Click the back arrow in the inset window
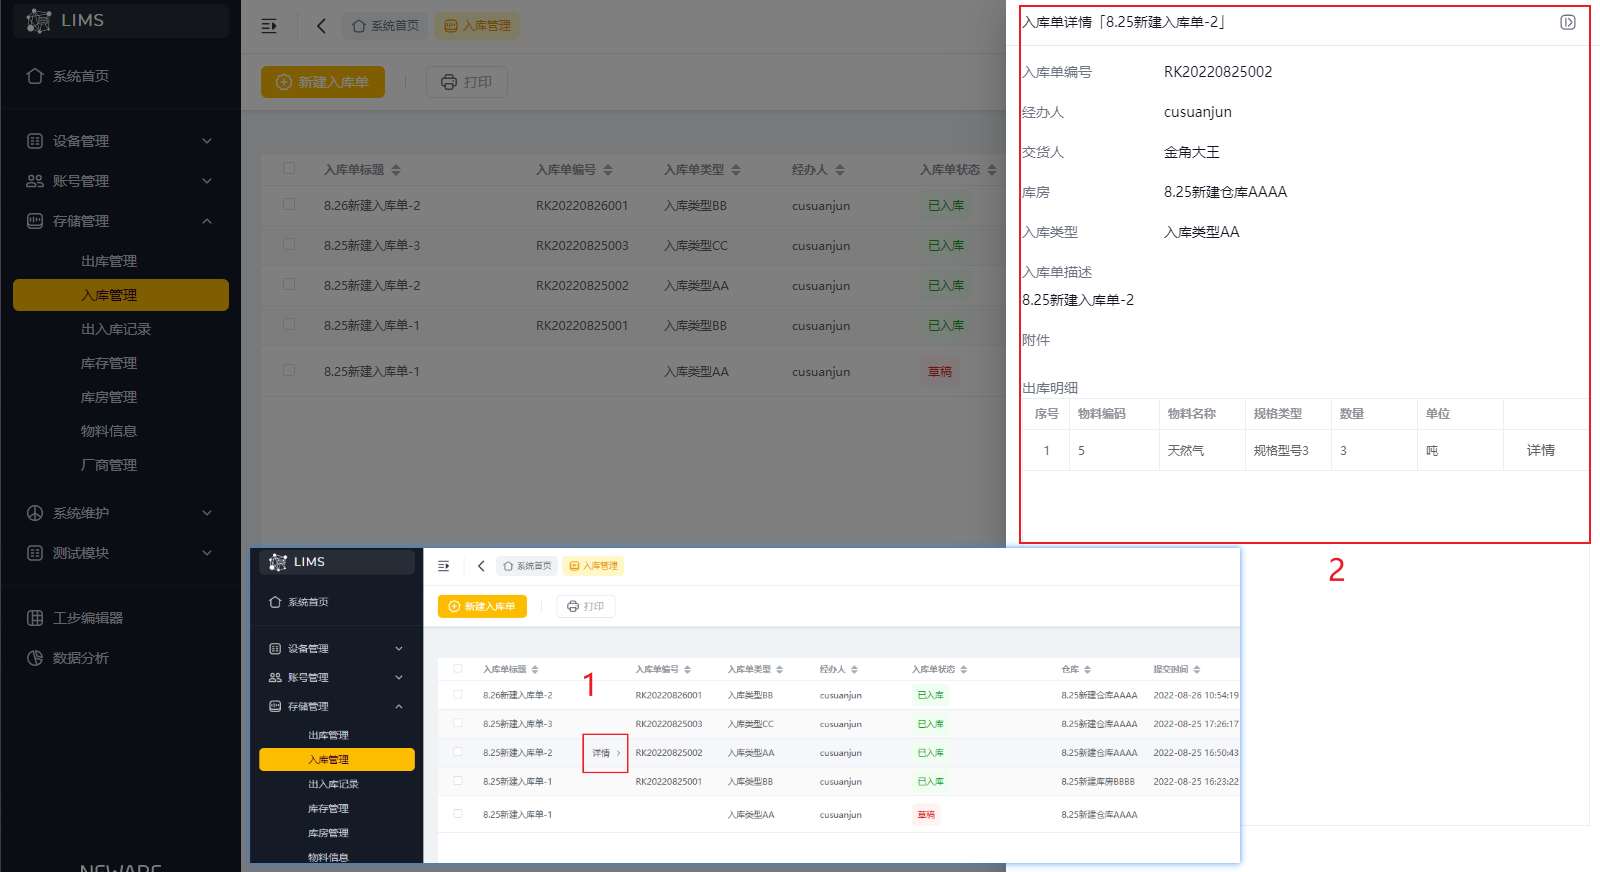1600x872 pixels. [481, 566]
